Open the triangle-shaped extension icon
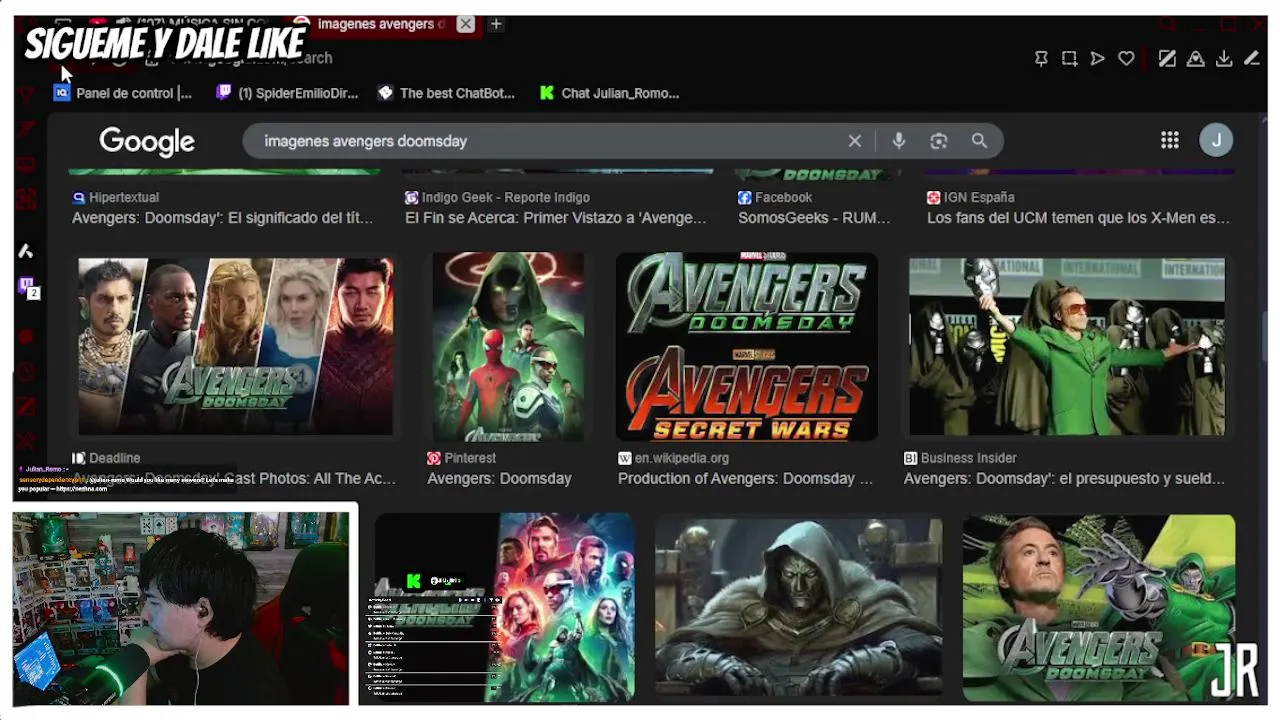Viewport: 1280px width, 720px height. tap(1196, 59)
